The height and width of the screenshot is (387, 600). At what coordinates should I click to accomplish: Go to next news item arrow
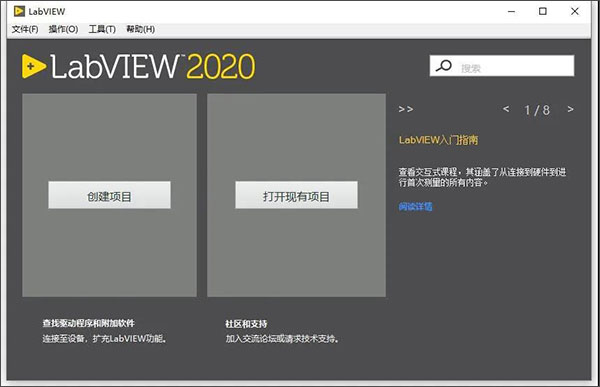(570, 109)
